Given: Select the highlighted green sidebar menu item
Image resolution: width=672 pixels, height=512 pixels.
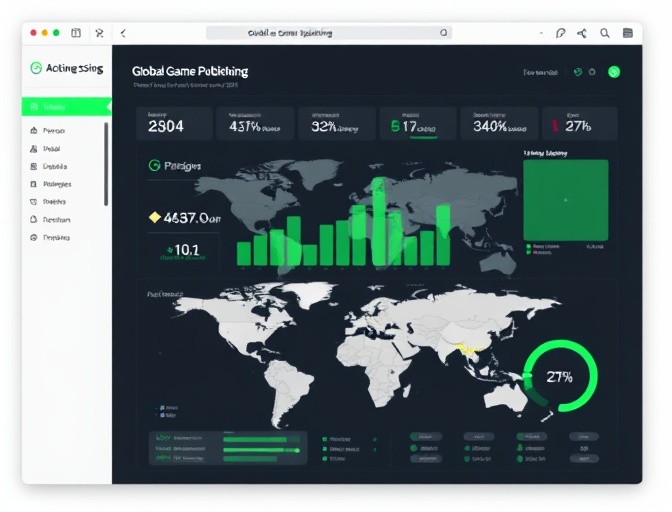Looking at the screenshot, I should [66, 107].
